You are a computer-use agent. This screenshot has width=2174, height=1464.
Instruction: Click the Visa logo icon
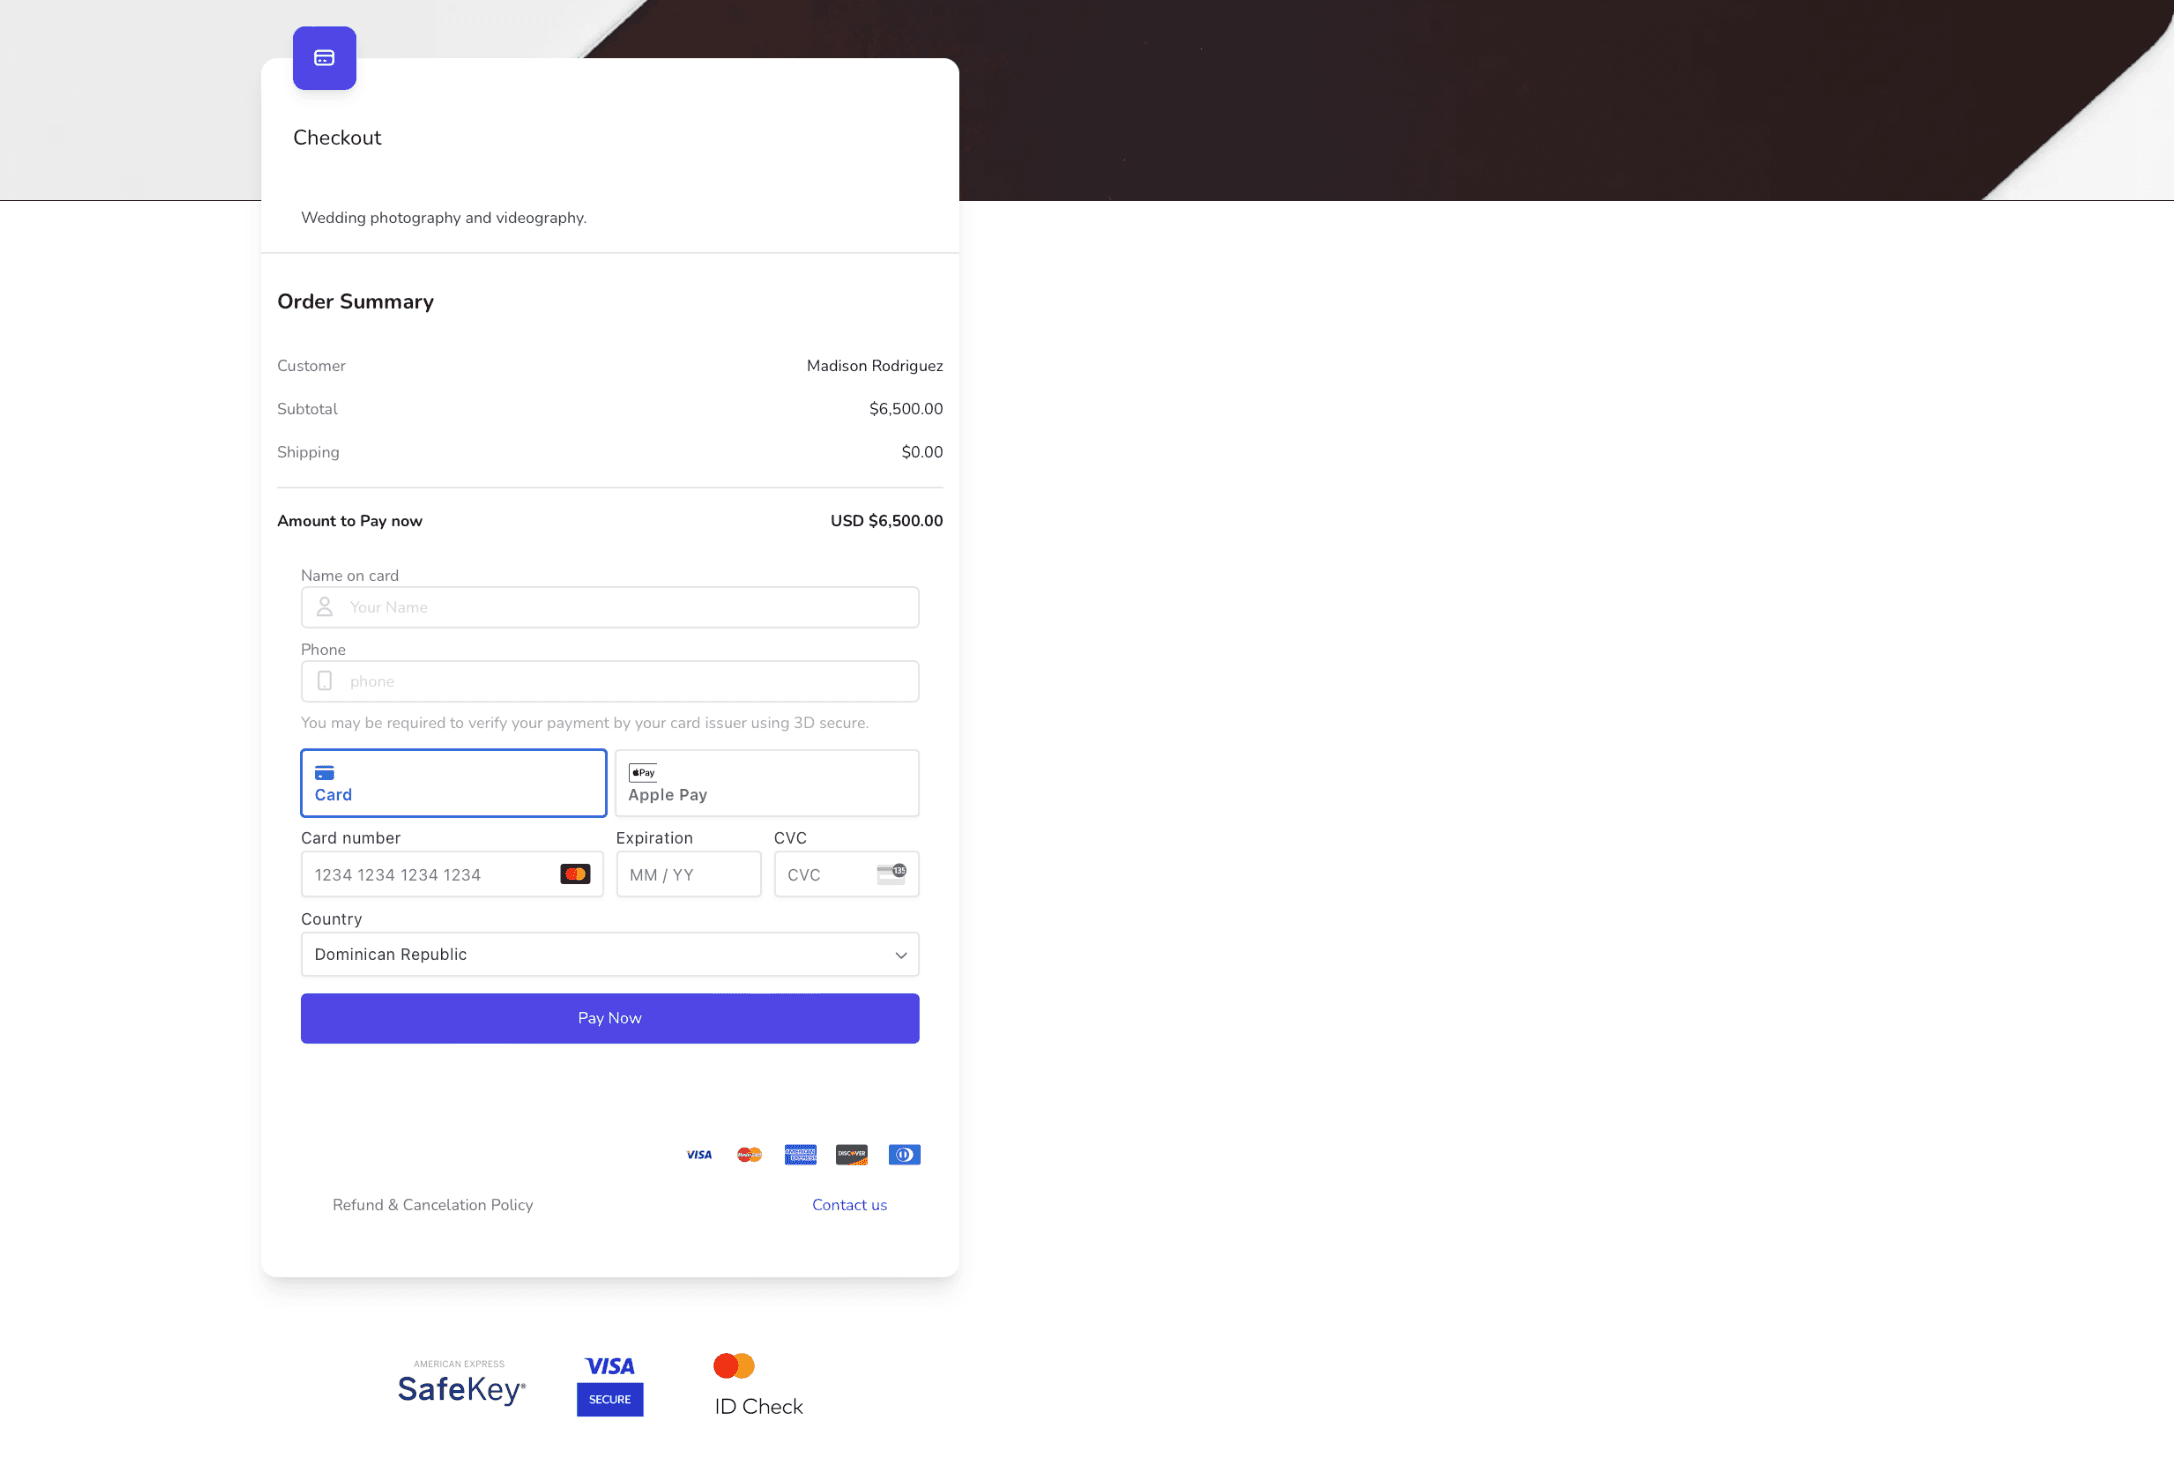click(x=699, y=1155)
